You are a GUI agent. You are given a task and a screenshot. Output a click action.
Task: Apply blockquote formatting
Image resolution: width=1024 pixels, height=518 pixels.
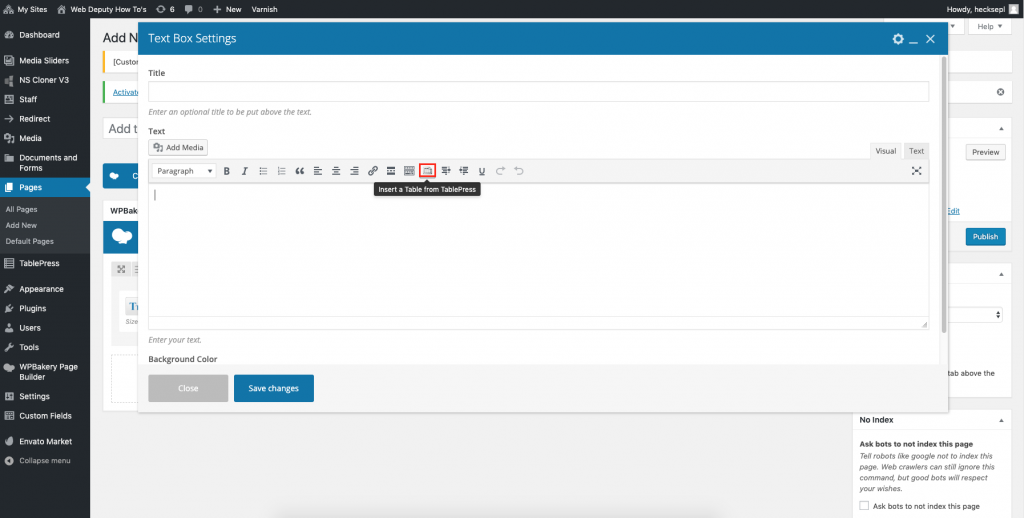pos(300,171)
